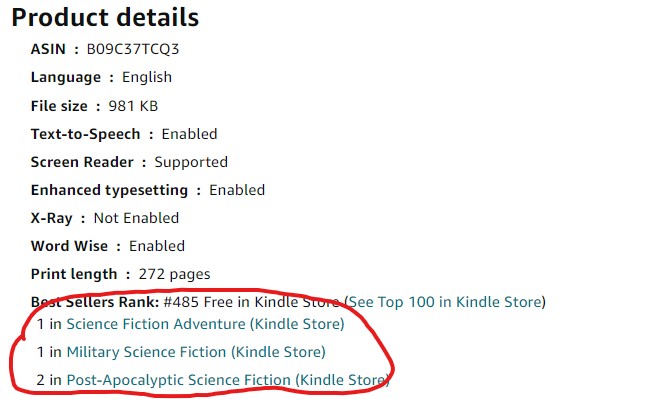Click the X-Ray Not Enabled value
This screenshot has width=650, height=399.
pyautogui.click(x=136, y=218)
